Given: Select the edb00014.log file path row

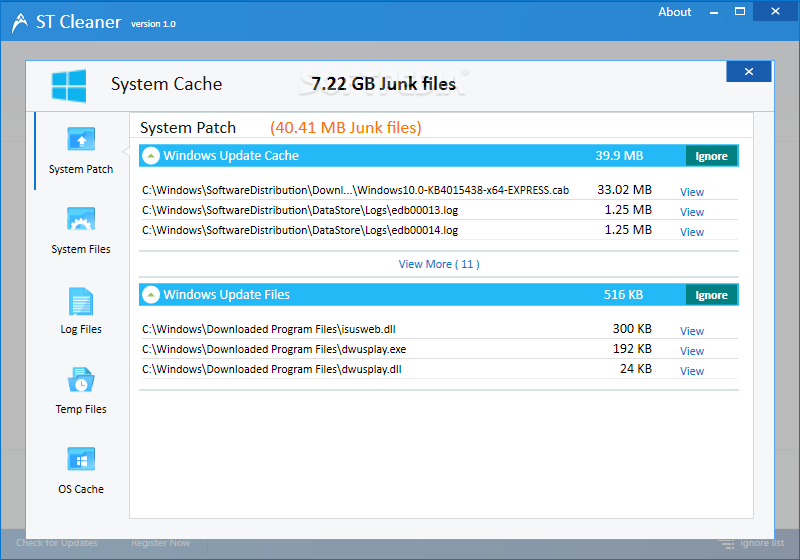Looking at the screenshot, I should coord(300,230).
